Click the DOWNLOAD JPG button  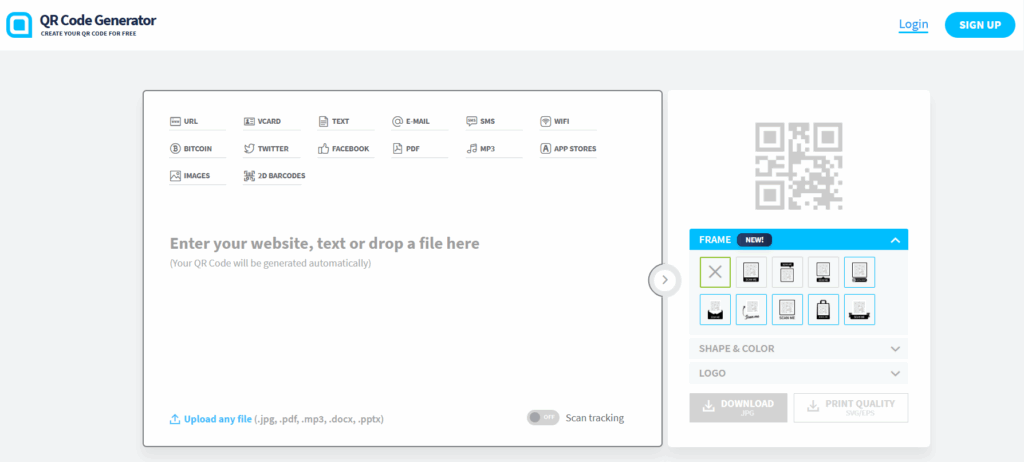coord(739,408)
